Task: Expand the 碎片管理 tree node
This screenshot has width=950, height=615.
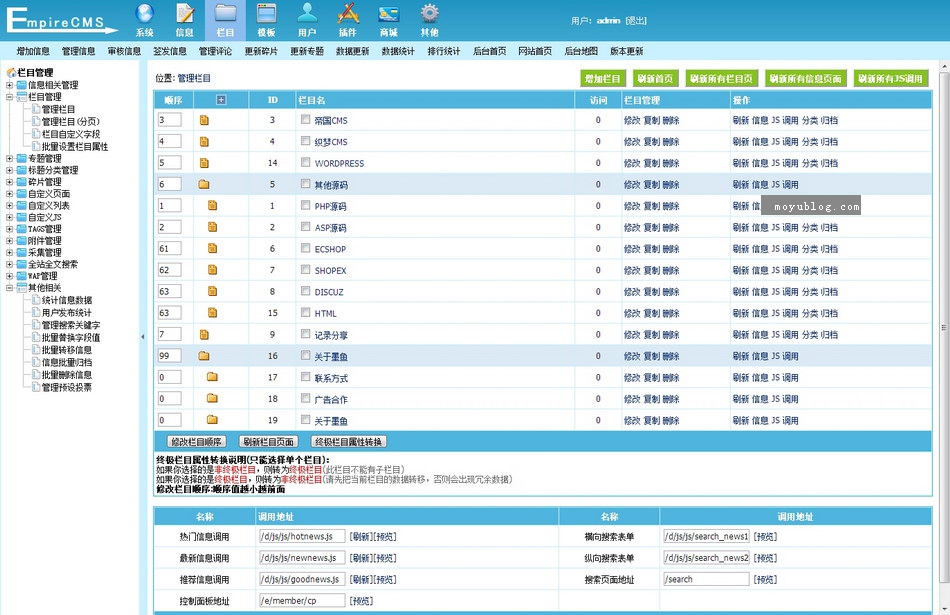Action: pos(9,182)
